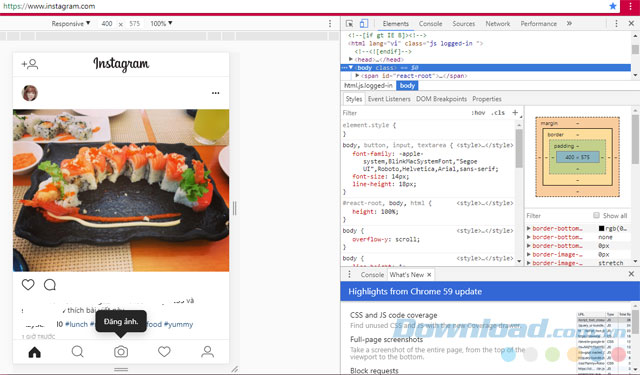Open the Properties subtab
The width and height of the screenshot is (640, 375).
[x=487, y=99]
